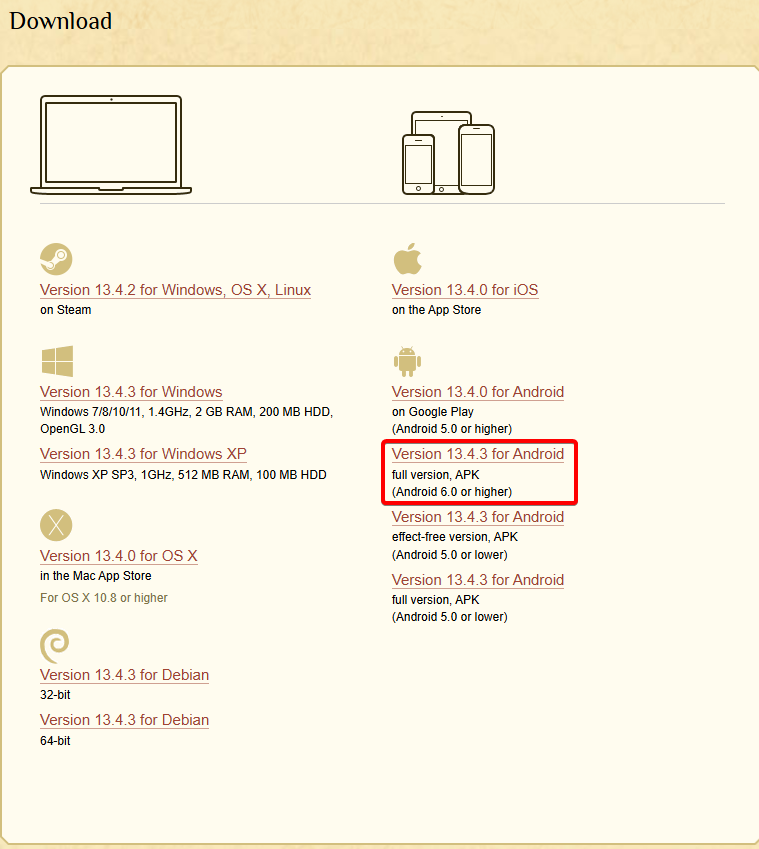Open Version 13.4.2 for Windows, OS X, Linux link
Screen dimensions: 759x849
tap(175, 290)
